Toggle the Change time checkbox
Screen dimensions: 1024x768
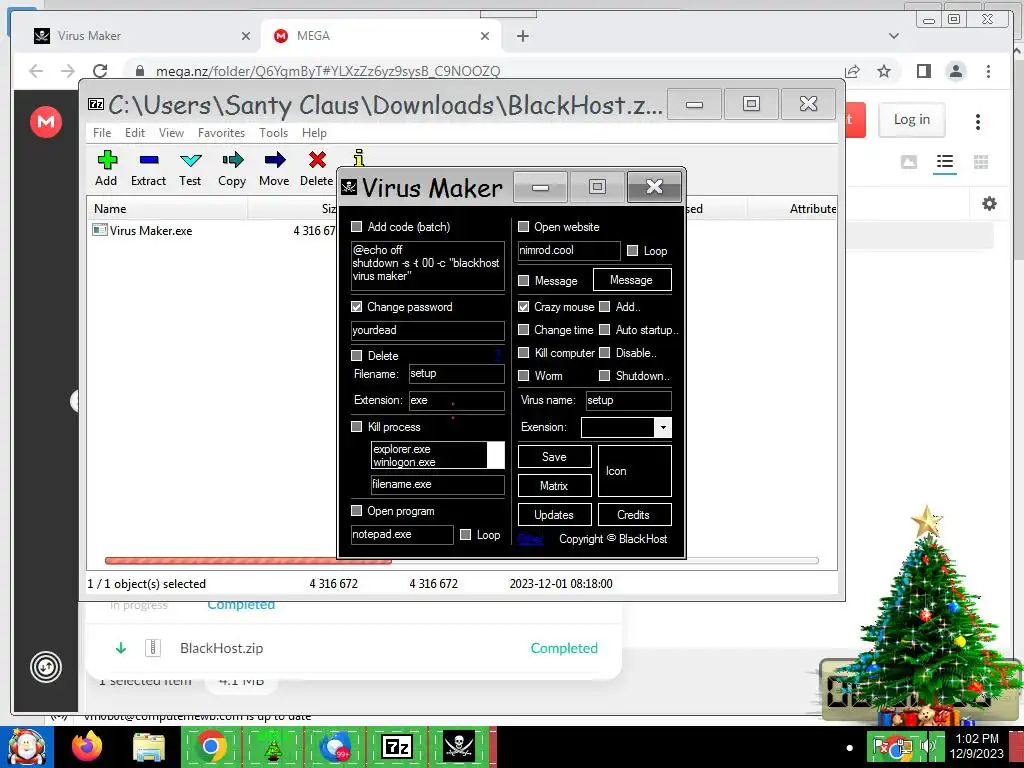(x=523, y=330)
